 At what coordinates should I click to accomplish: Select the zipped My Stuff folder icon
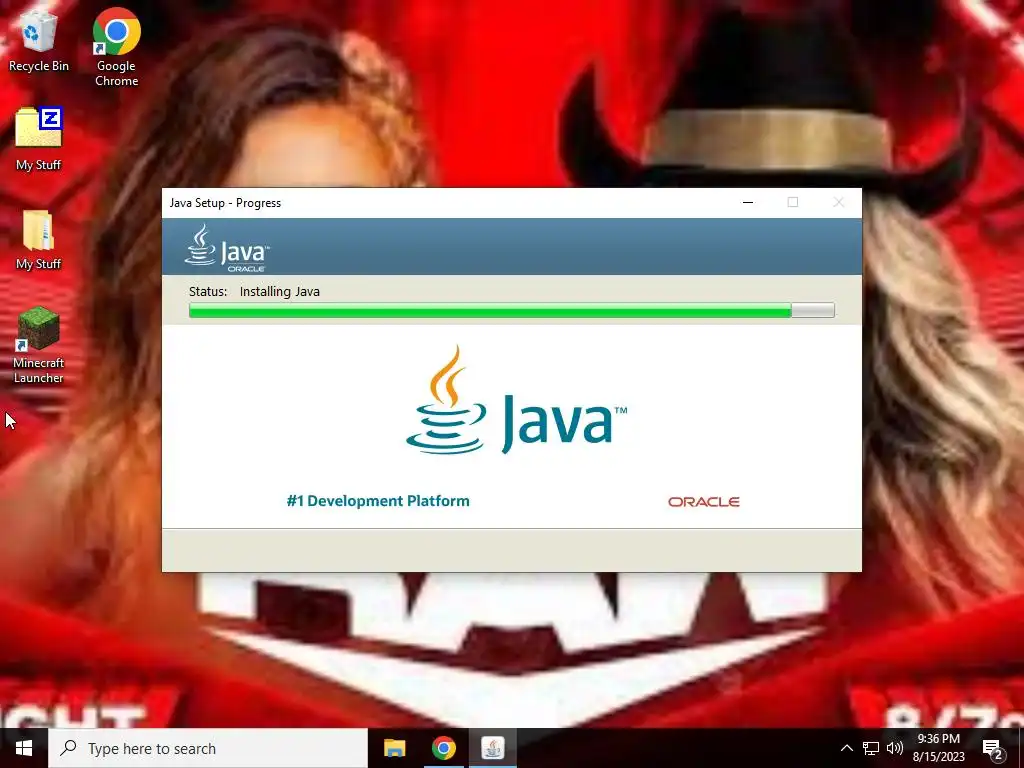(39, 139)
